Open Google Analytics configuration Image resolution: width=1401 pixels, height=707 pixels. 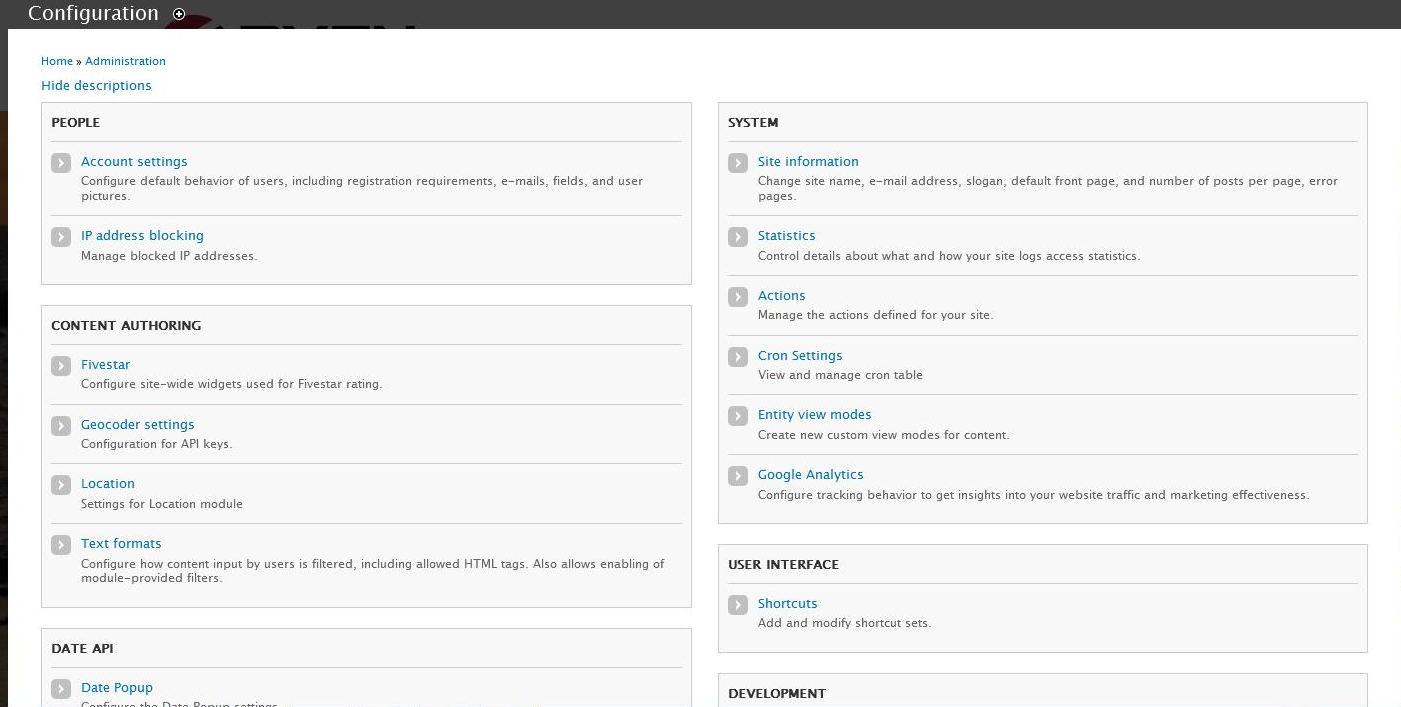tap(810, 475)
